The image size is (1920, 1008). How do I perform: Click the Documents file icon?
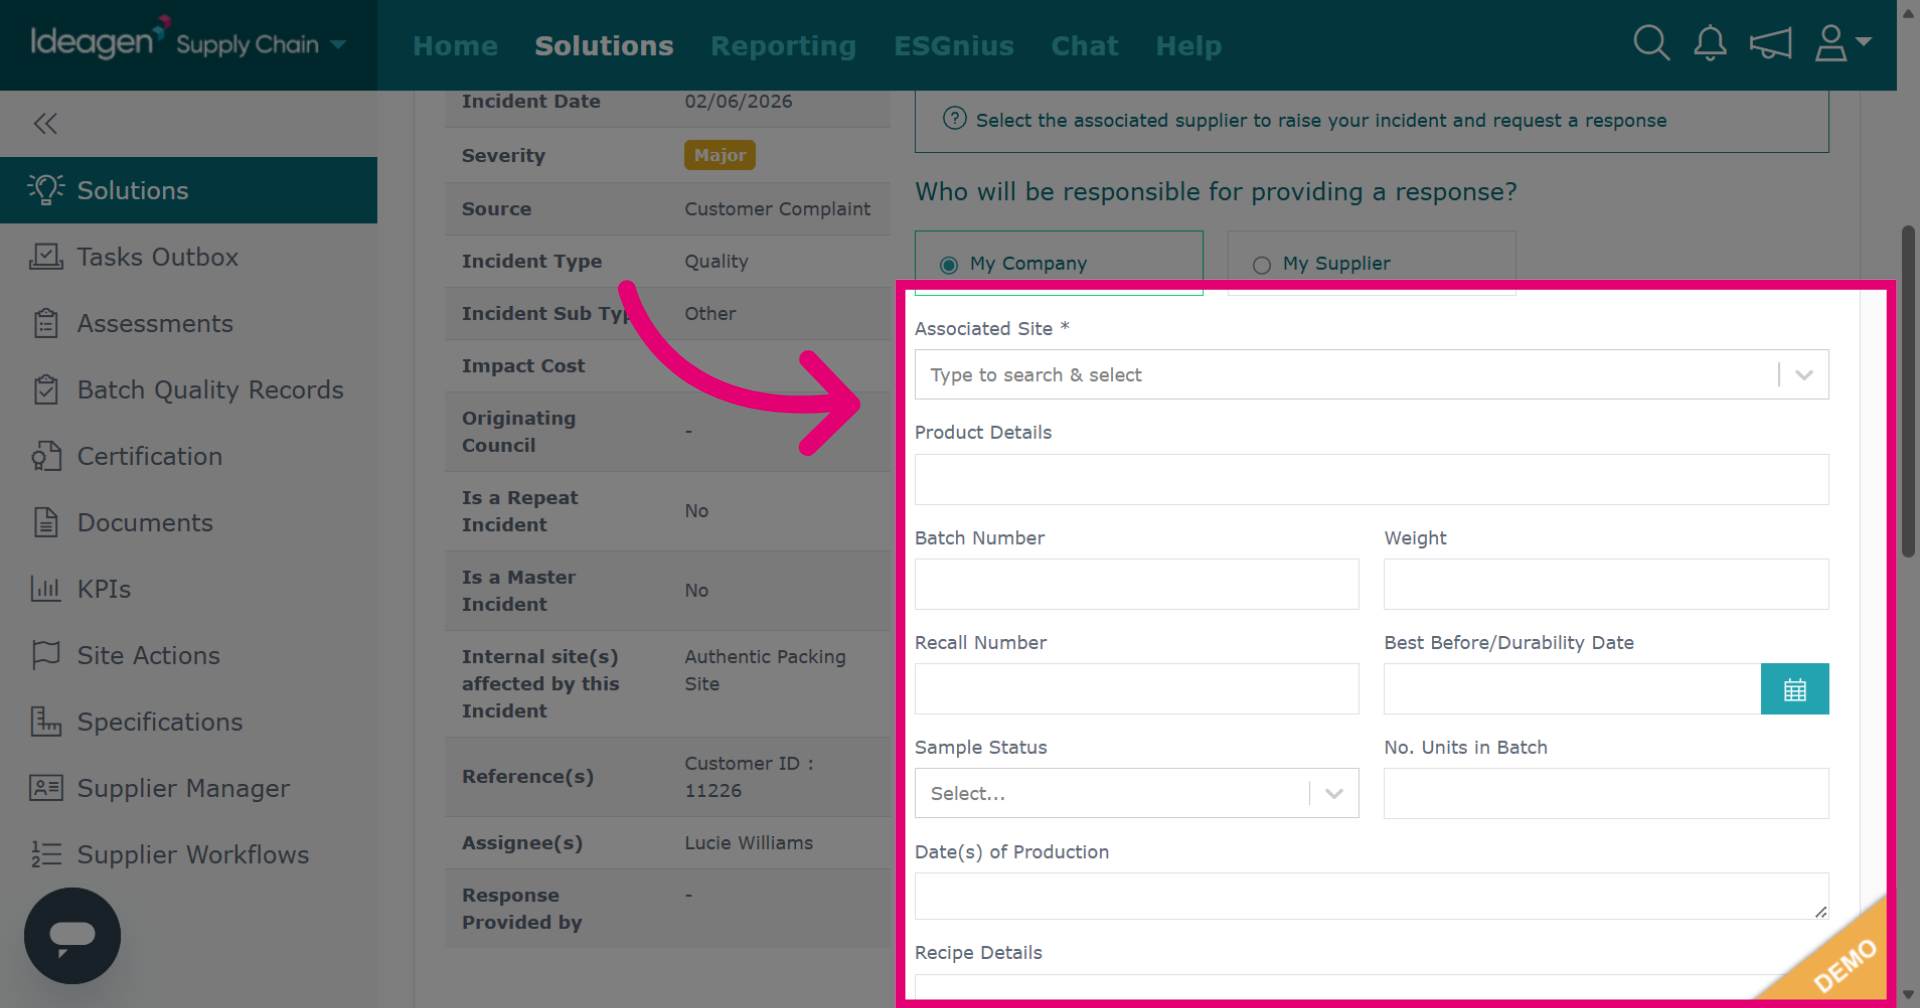coord(46,522)
